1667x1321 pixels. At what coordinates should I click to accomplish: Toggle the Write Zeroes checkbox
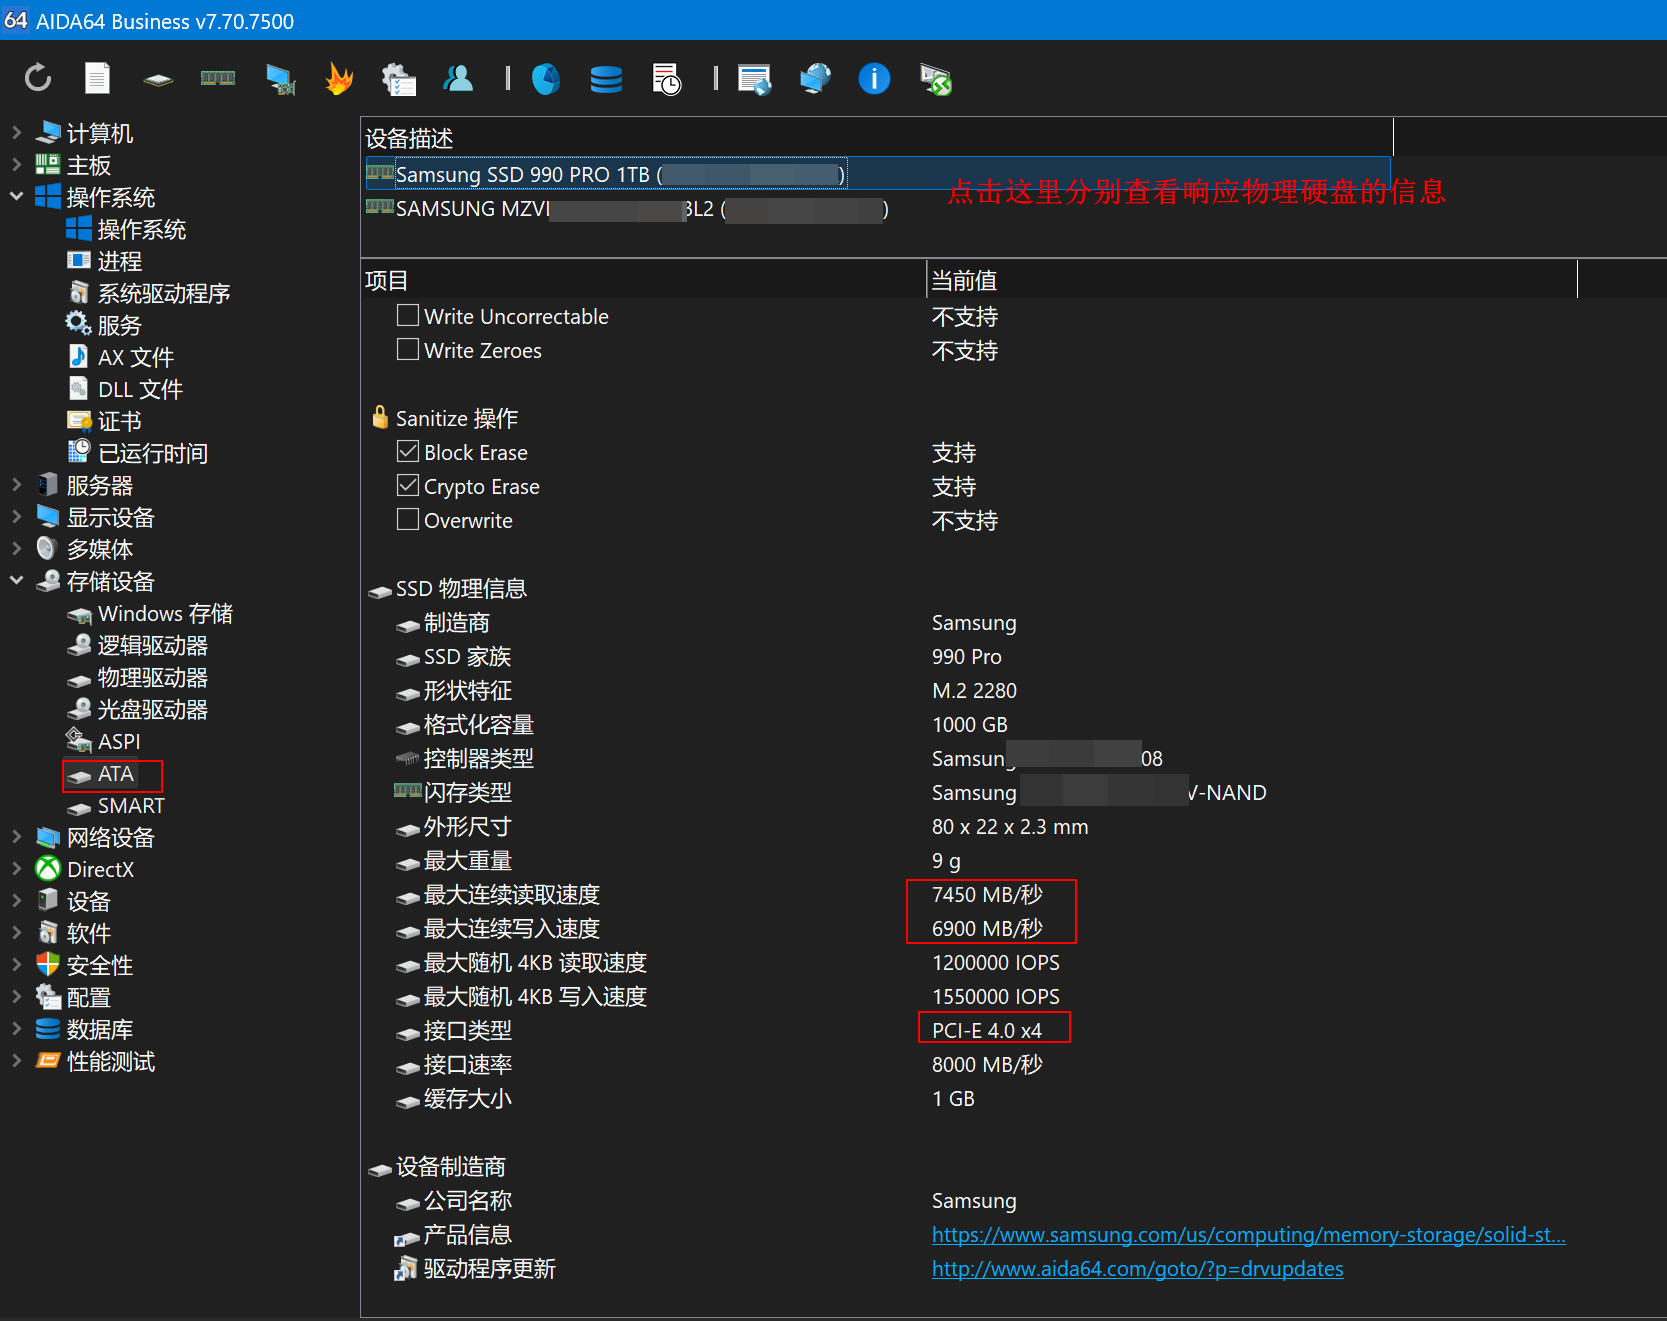pos(408,349)
